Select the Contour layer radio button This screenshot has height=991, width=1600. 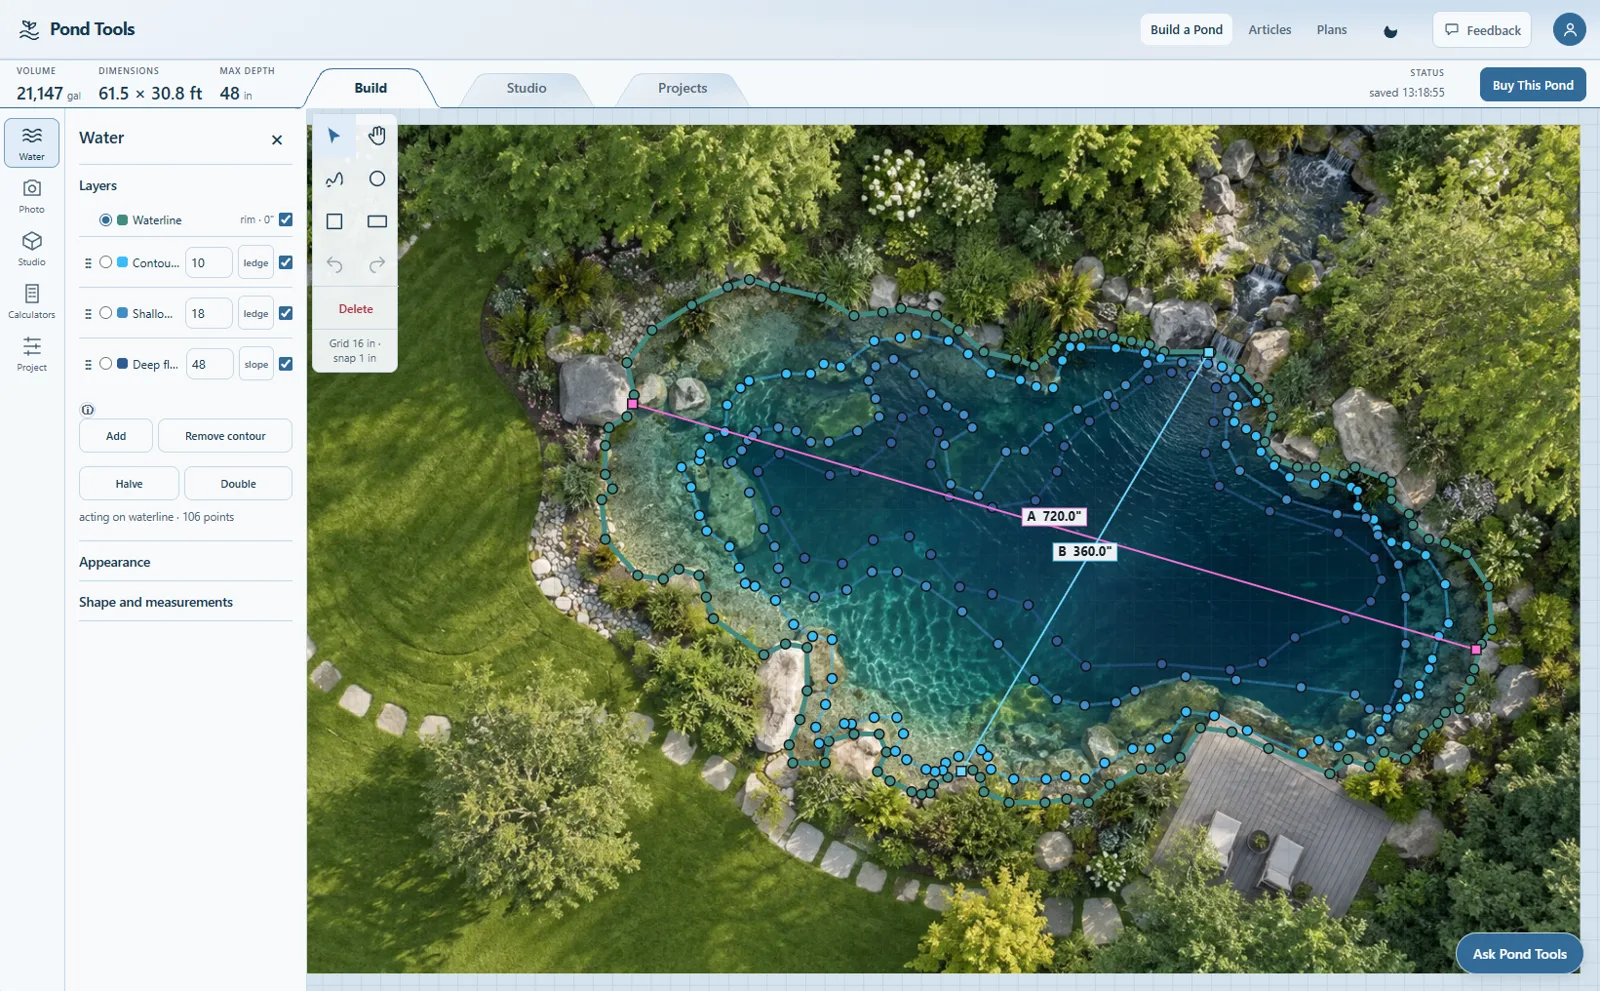(105, 262)
